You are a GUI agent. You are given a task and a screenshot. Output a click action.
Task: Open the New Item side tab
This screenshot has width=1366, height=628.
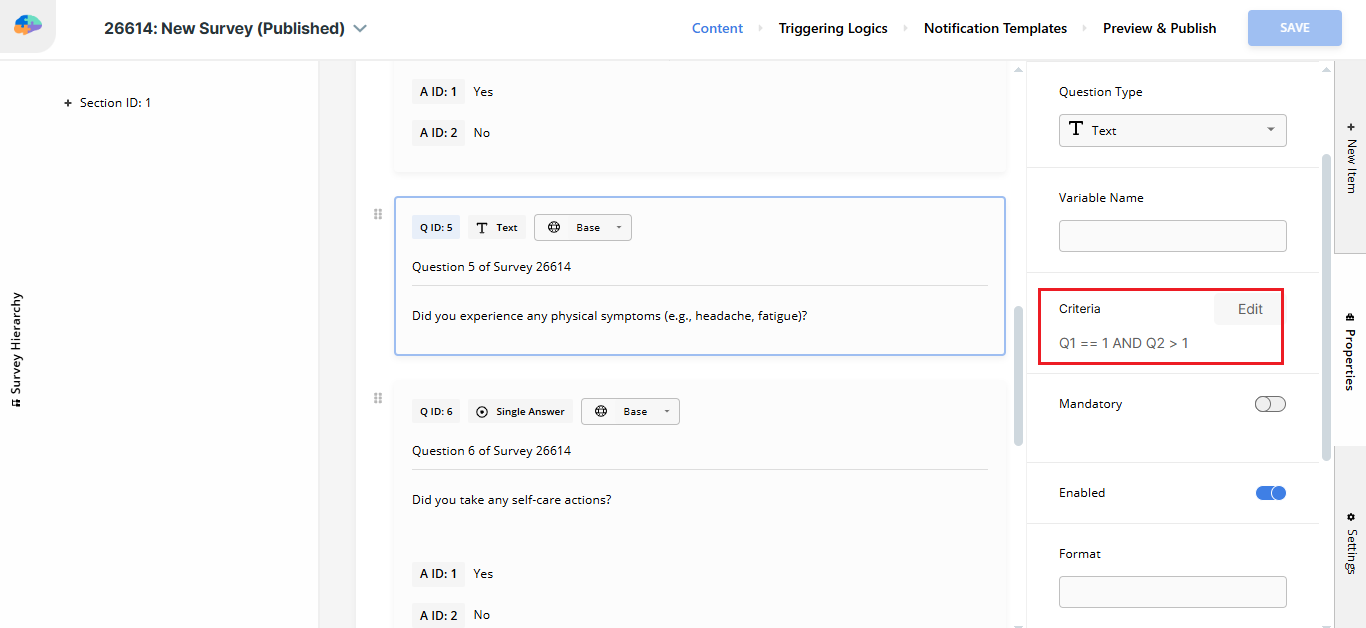pyautogui.click(x=1351, y=159)
